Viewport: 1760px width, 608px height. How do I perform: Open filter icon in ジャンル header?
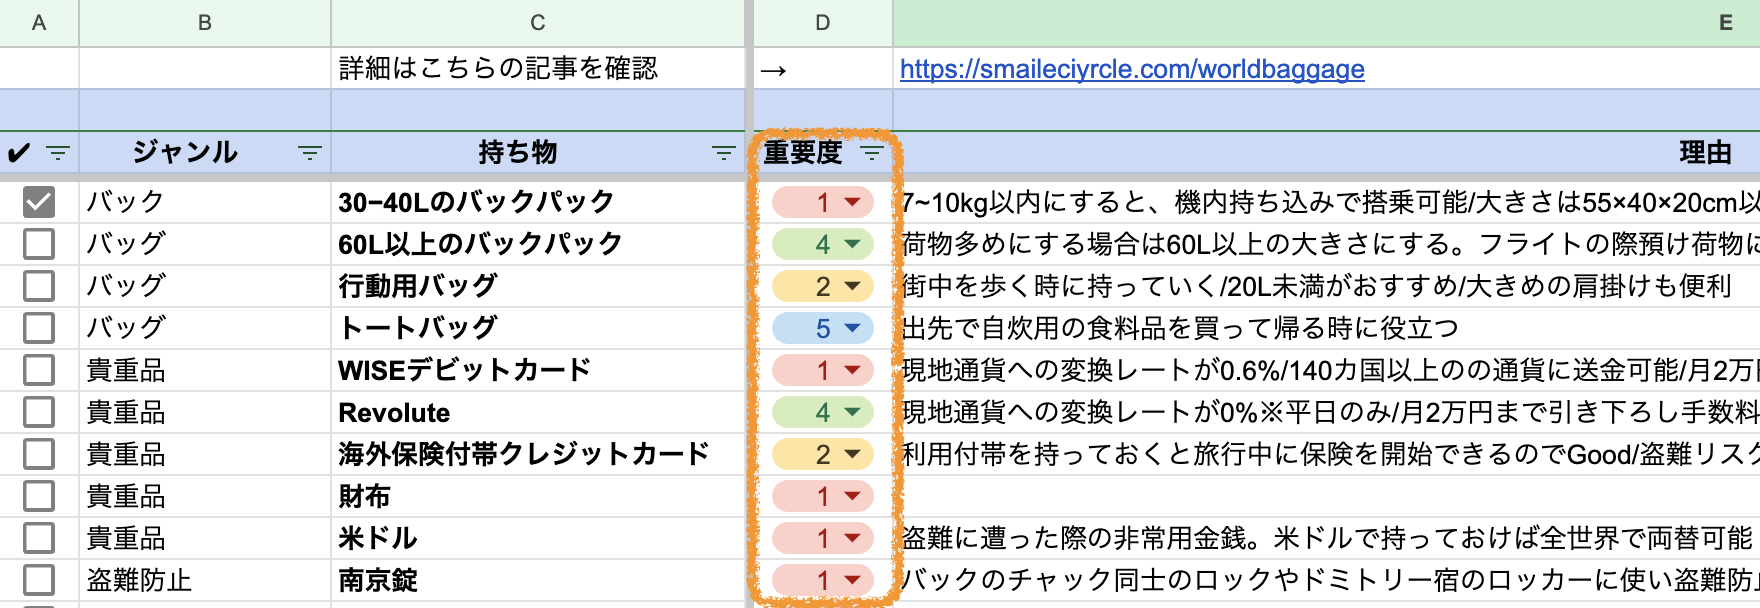click(x=310, y=153)
